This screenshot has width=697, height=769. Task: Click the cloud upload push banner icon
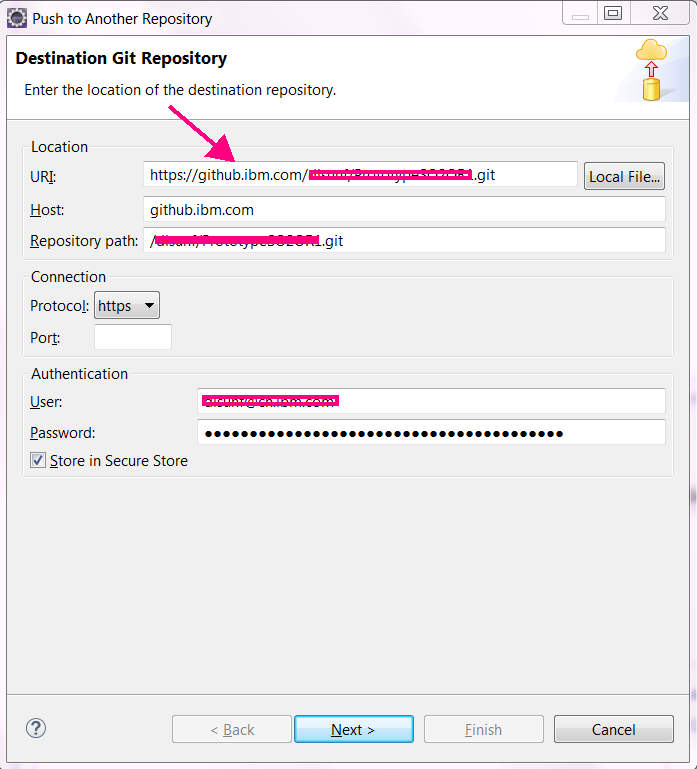[651, 70]
